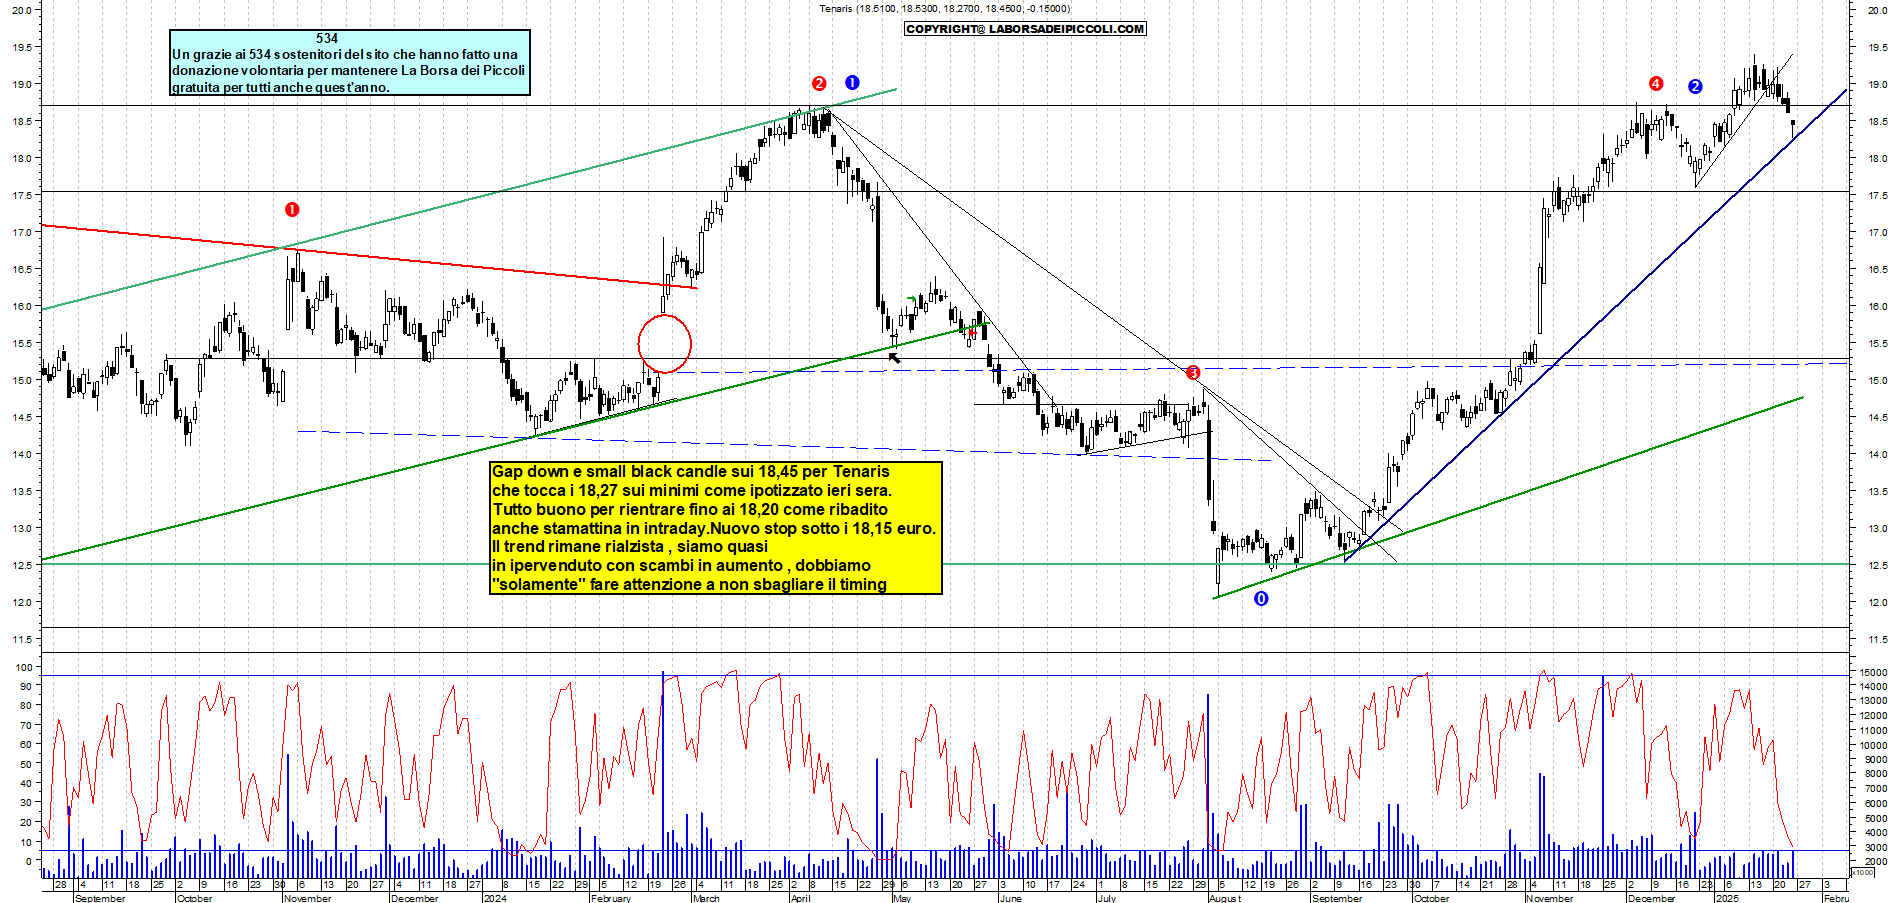Select the yellow 'Gap down e small black candle' annotation box
The height and width of the screenshot is (903, 1890).
tap(716, 528)
